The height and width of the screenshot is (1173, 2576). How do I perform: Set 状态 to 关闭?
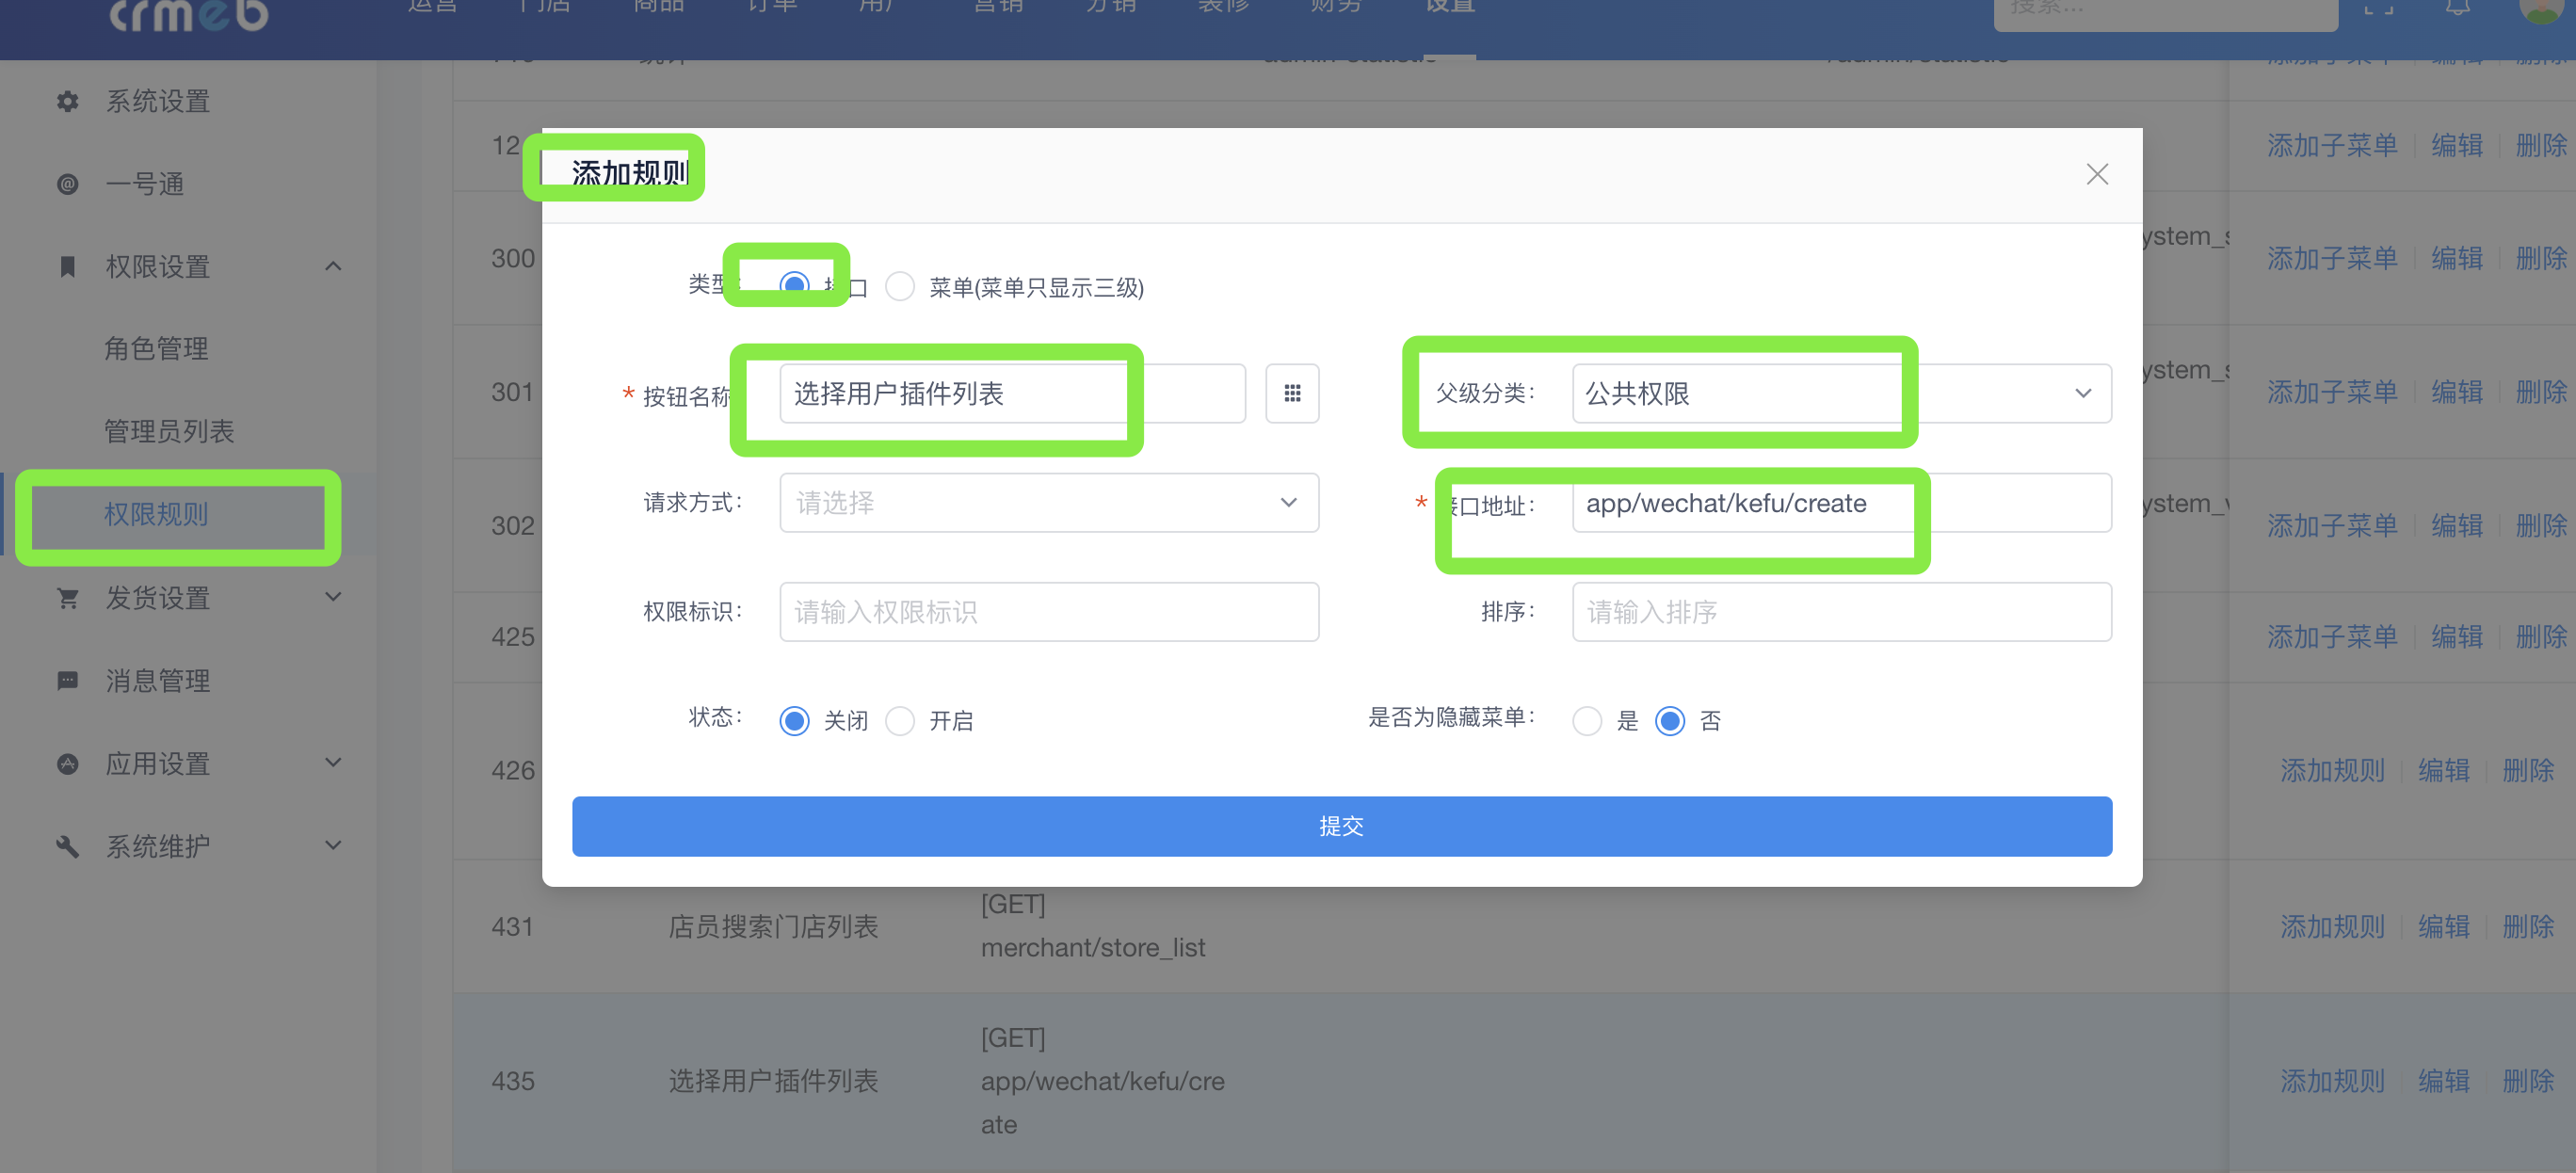(x=794, y=721)
